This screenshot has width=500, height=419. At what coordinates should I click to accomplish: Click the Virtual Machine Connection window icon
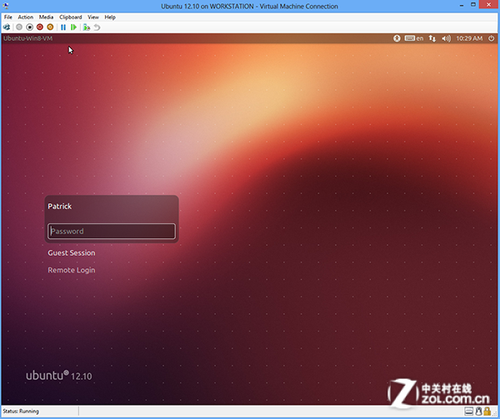click(6, 6)
